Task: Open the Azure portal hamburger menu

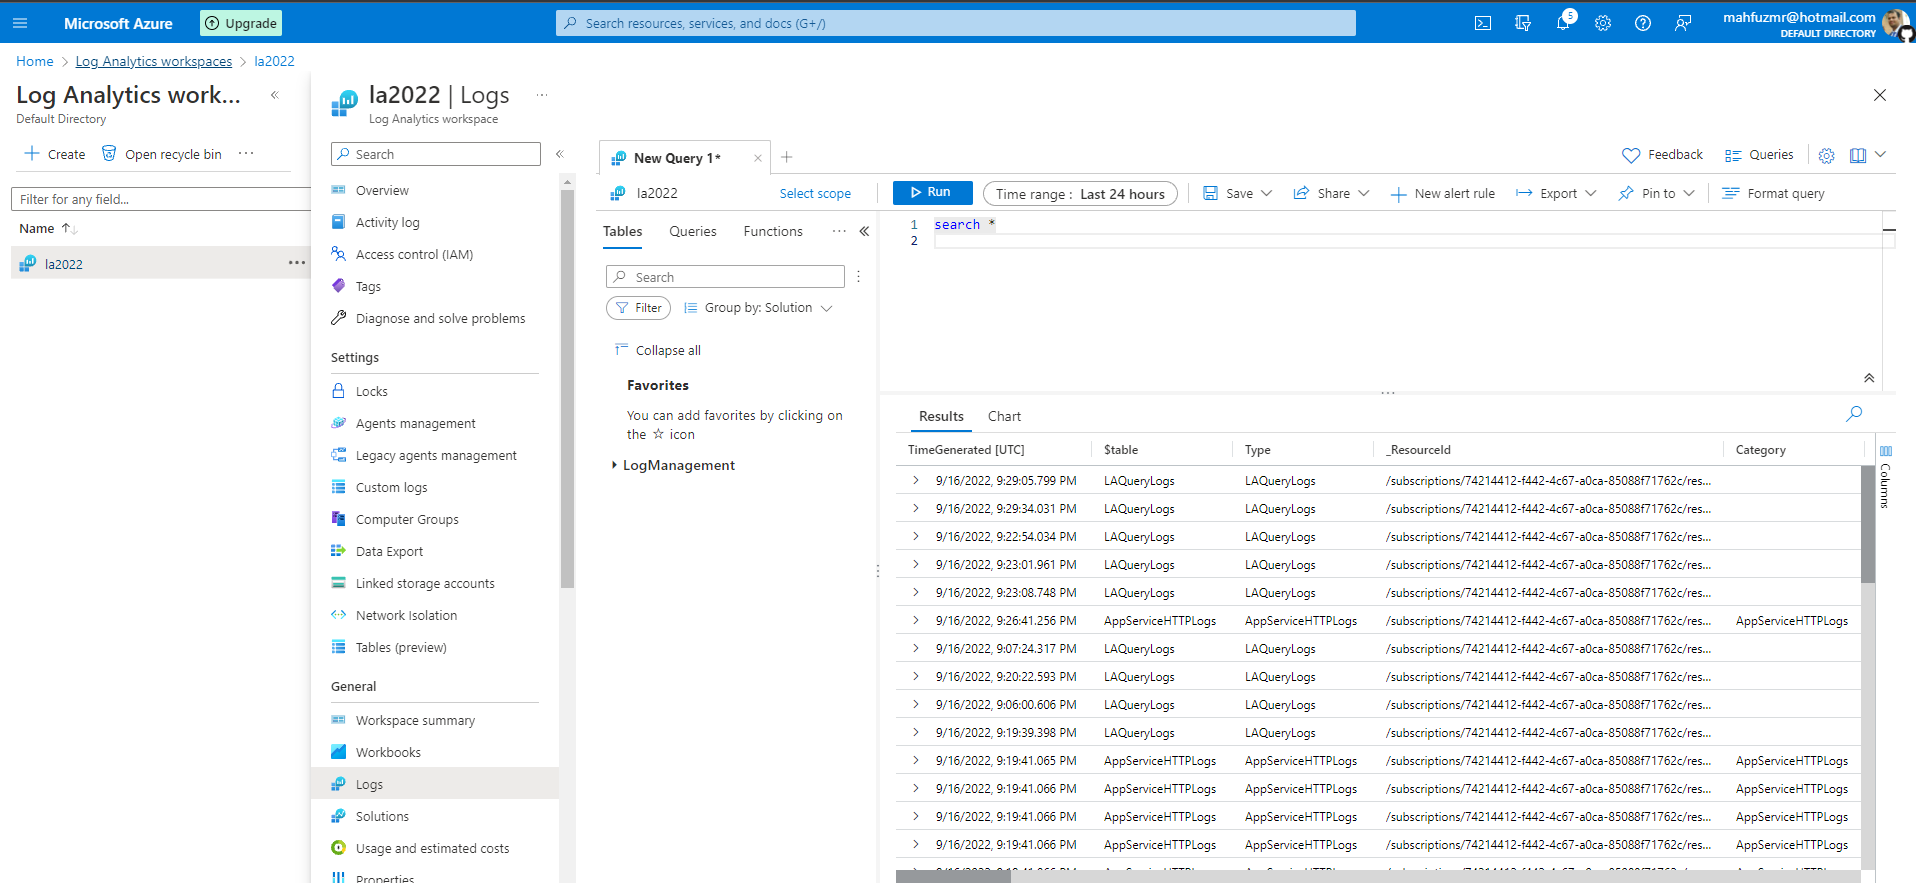Action: pos(20,23)
